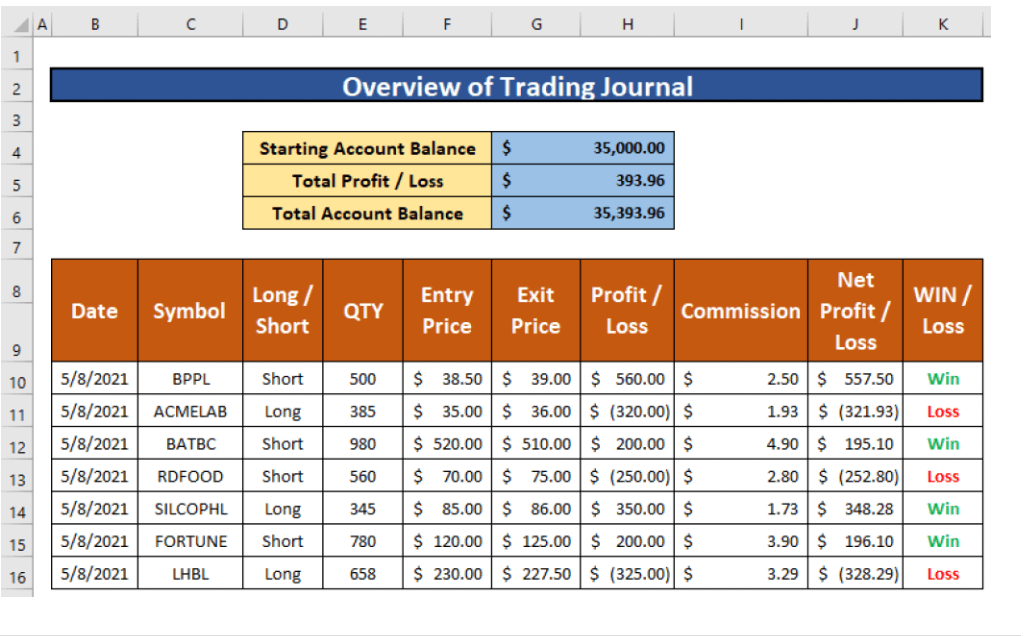Select the SILCOPHL Win result cell

942,509
